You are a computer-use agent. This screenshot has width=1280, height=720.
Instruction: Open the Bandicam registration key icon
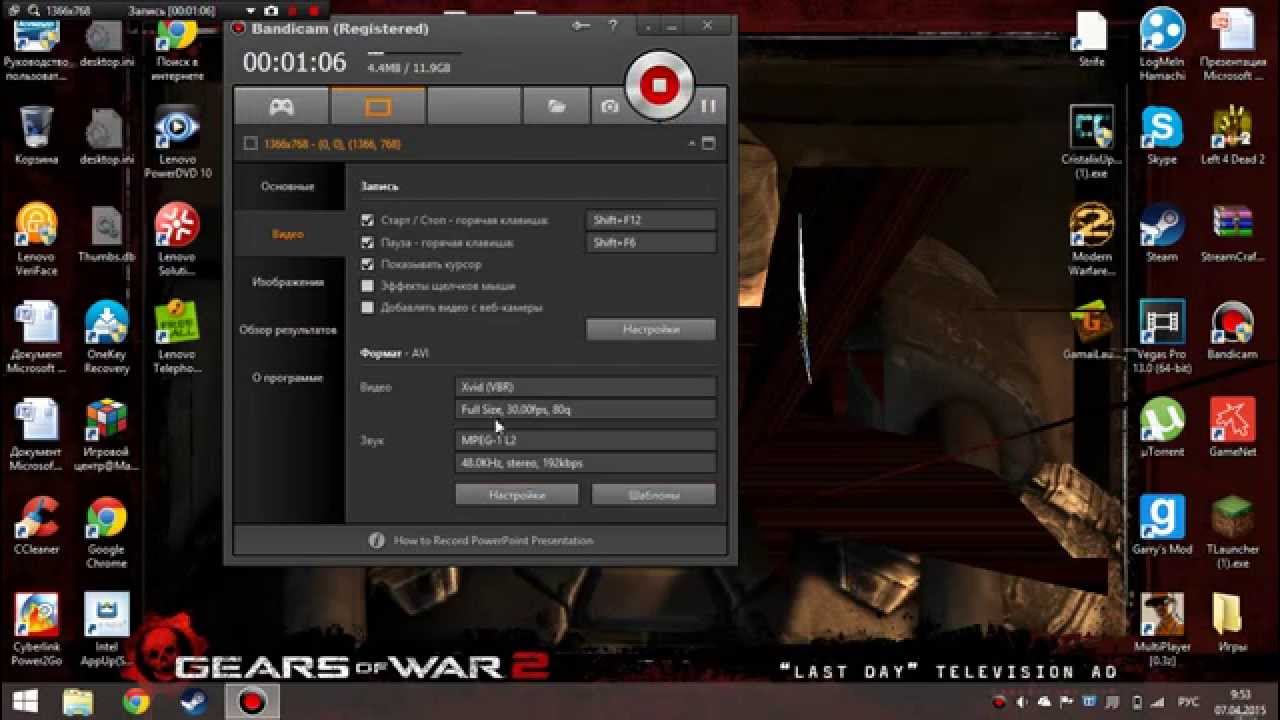point(579,26)
